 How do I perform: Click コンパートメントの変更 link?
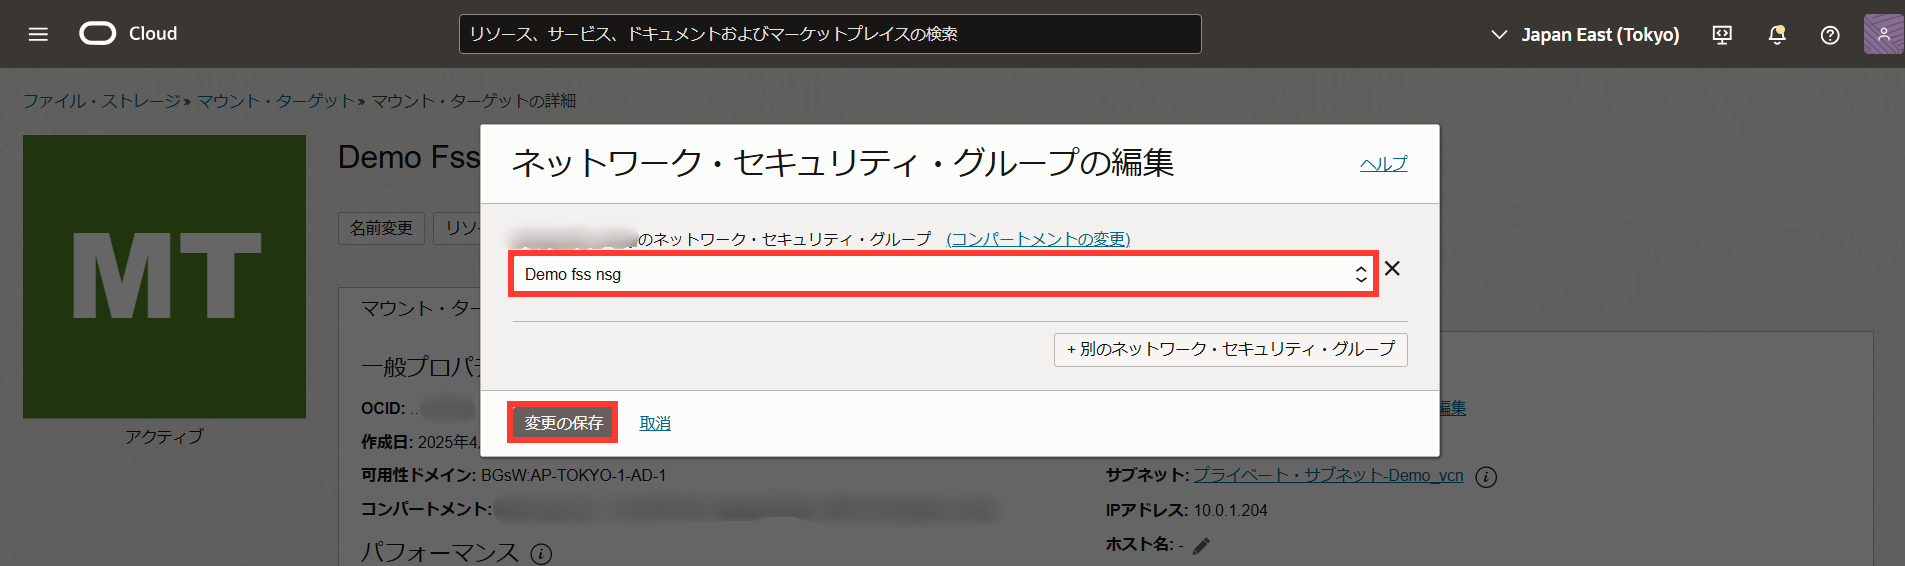(x=1038, y=239)
